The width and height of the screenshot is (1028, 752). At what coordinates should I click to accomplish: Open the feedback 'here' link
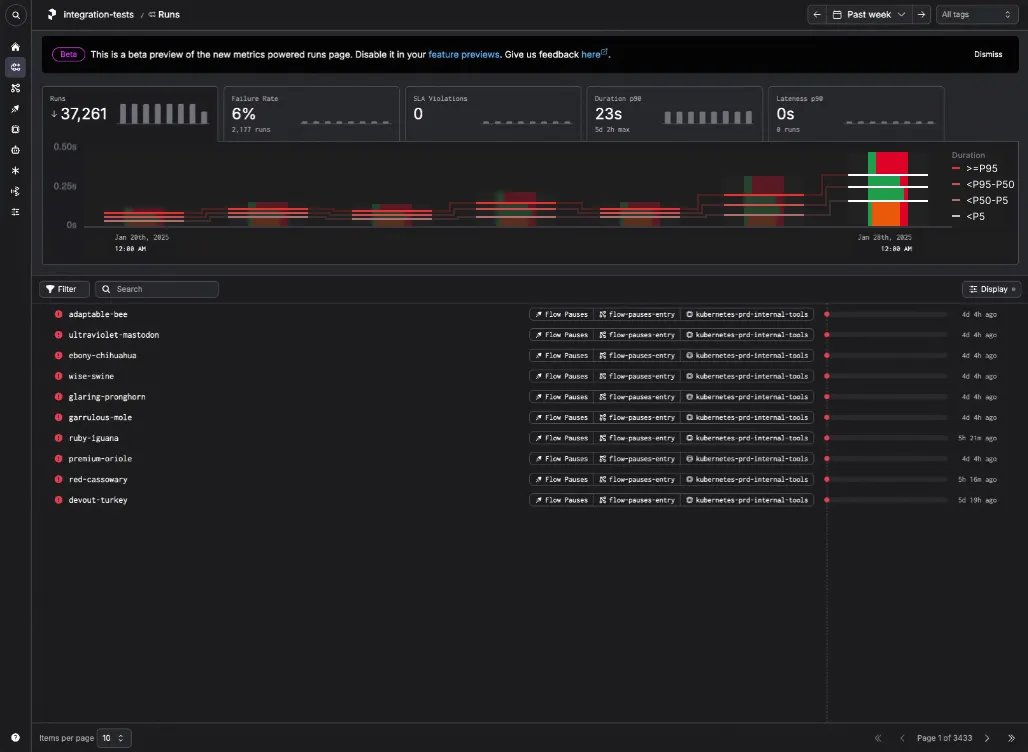click(x=594, y=54)
